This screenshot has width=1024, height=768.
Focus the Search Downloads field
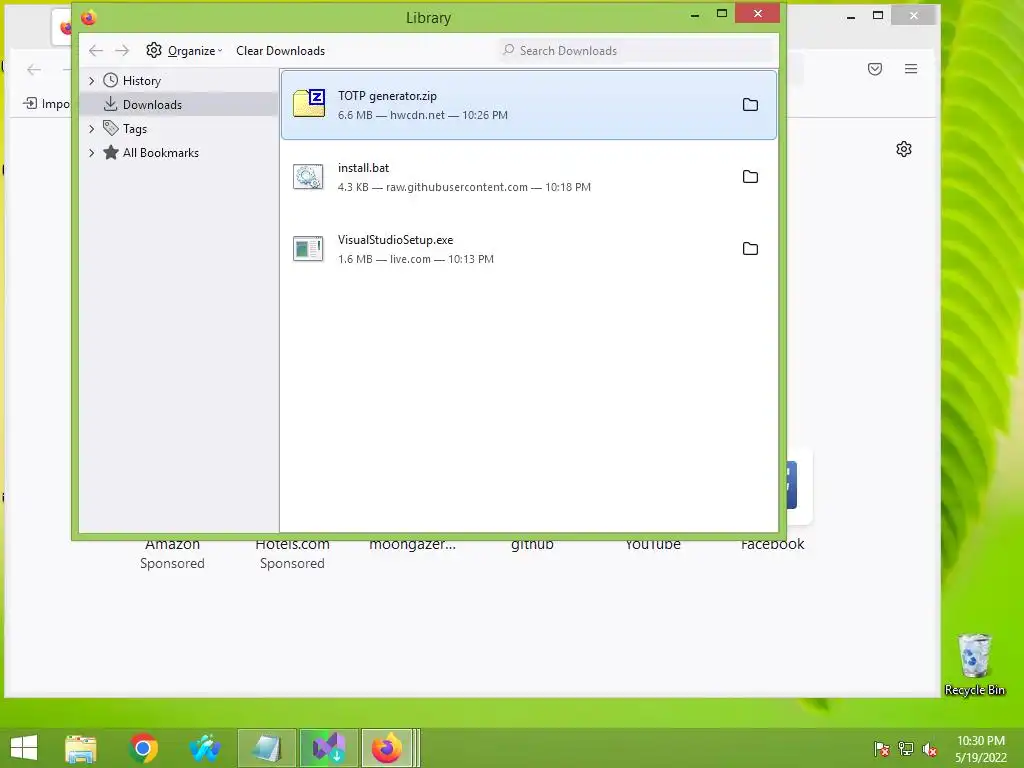point(637,50)
